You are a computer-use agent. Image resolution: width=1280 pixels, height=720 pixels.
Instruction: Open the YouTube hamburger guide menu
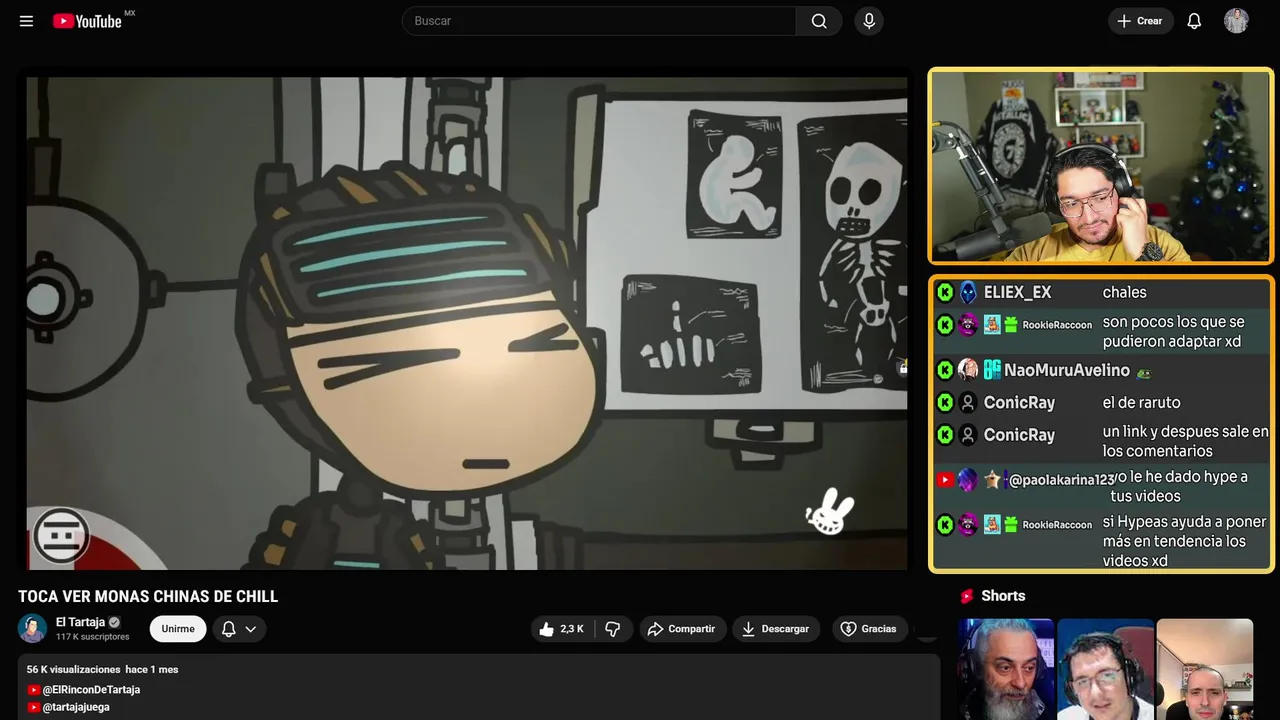tap(26, 21)
